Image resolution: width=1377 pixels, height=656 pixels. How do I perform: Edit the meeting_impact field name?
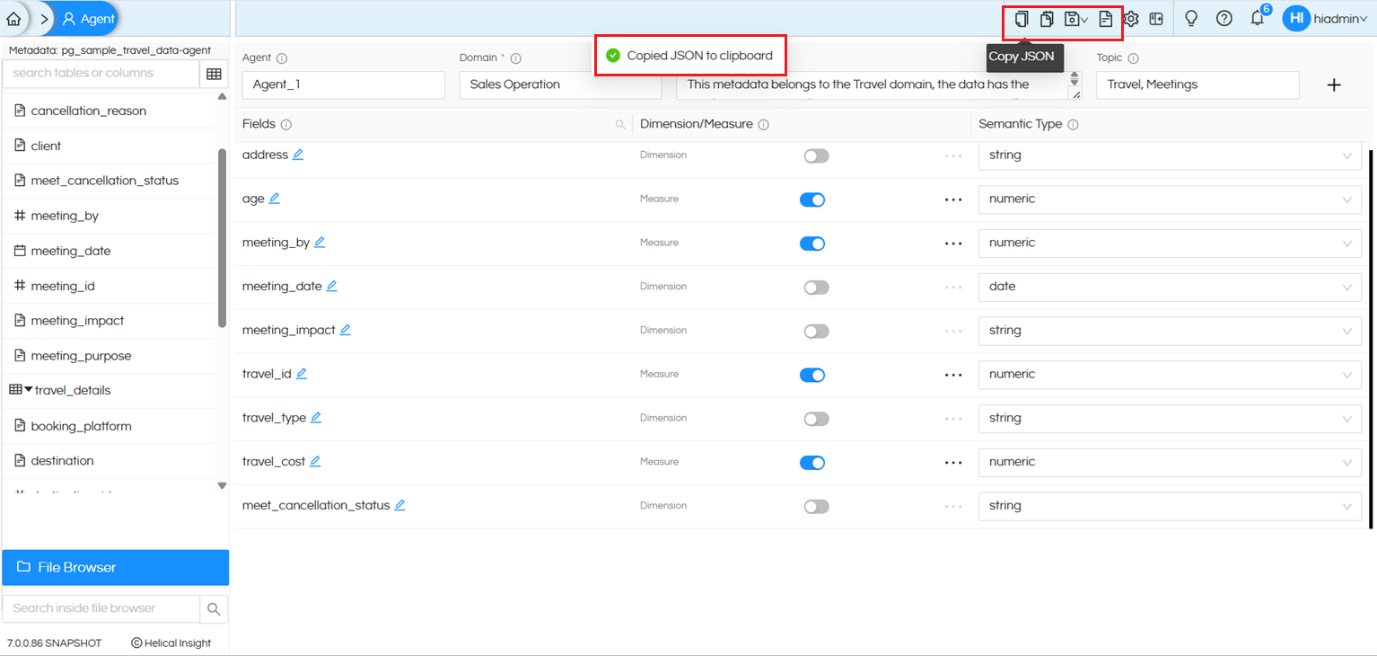[x=345, y=330]
